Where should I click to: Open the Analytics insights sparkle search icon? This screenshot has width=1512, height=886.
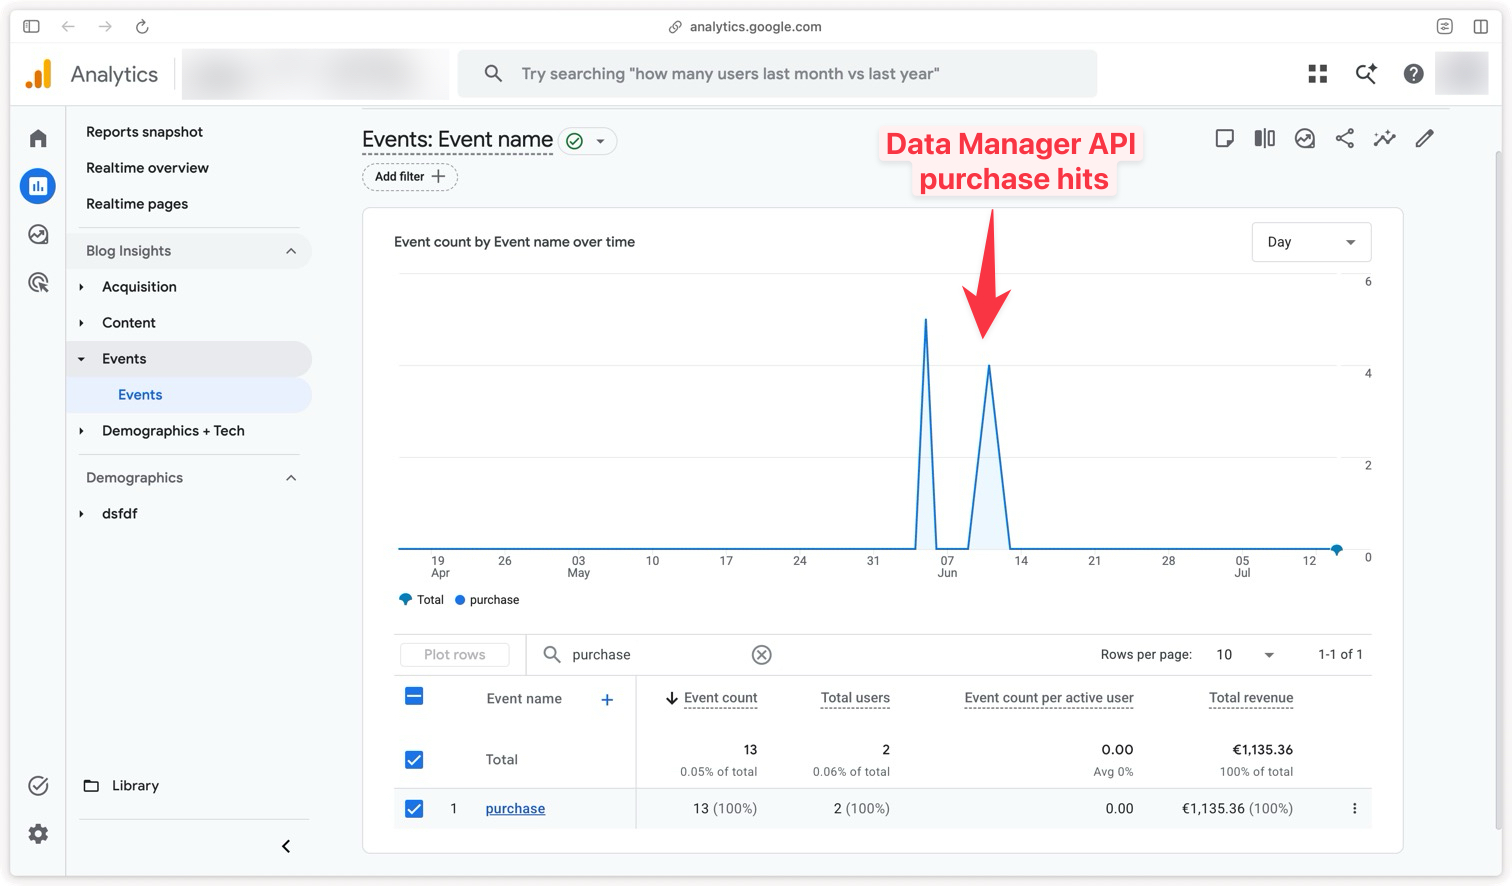1366,74
